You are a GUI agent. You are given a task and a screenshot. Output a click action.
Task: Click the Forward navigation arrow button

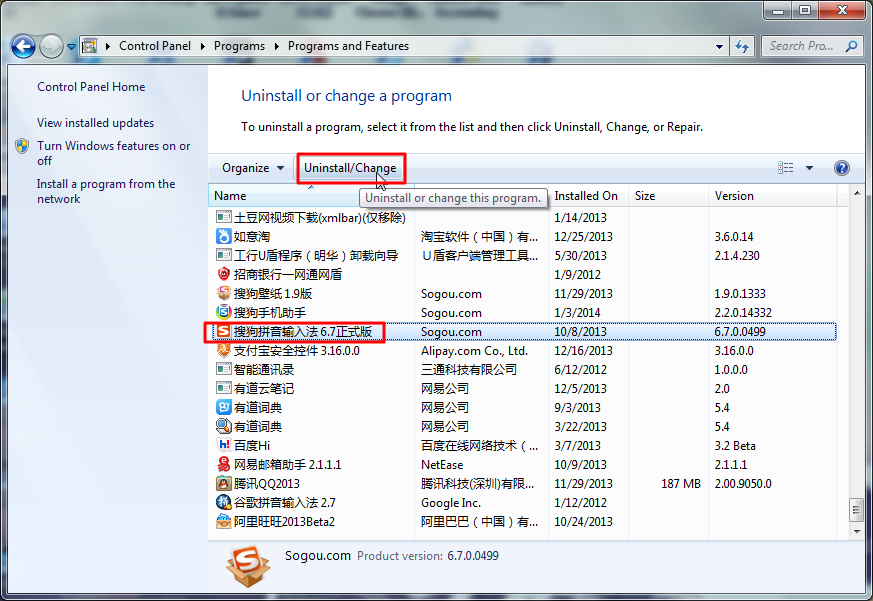(51, 46)
